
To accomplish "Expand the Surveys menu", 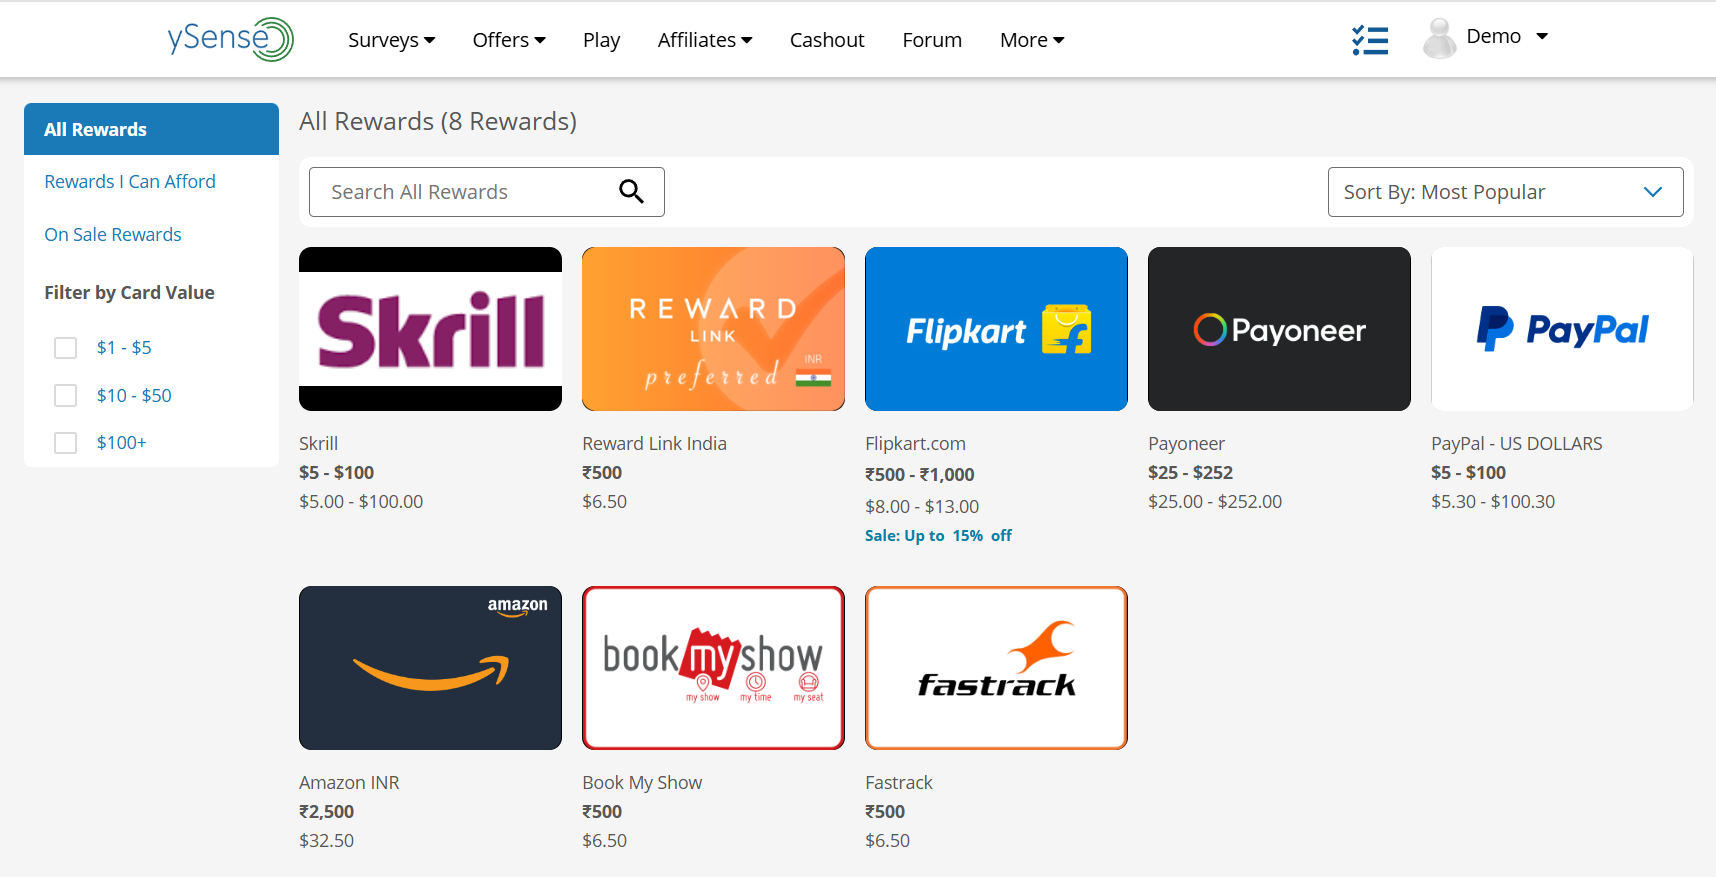I will click(391, 40).
